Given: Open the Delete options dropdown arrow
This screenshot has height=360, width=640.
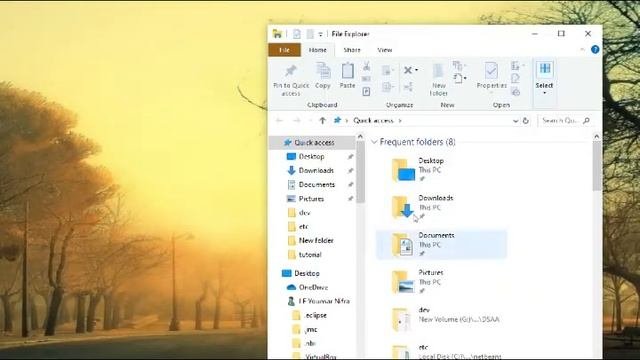Looking at the screenshot, I should pos(416,70).
